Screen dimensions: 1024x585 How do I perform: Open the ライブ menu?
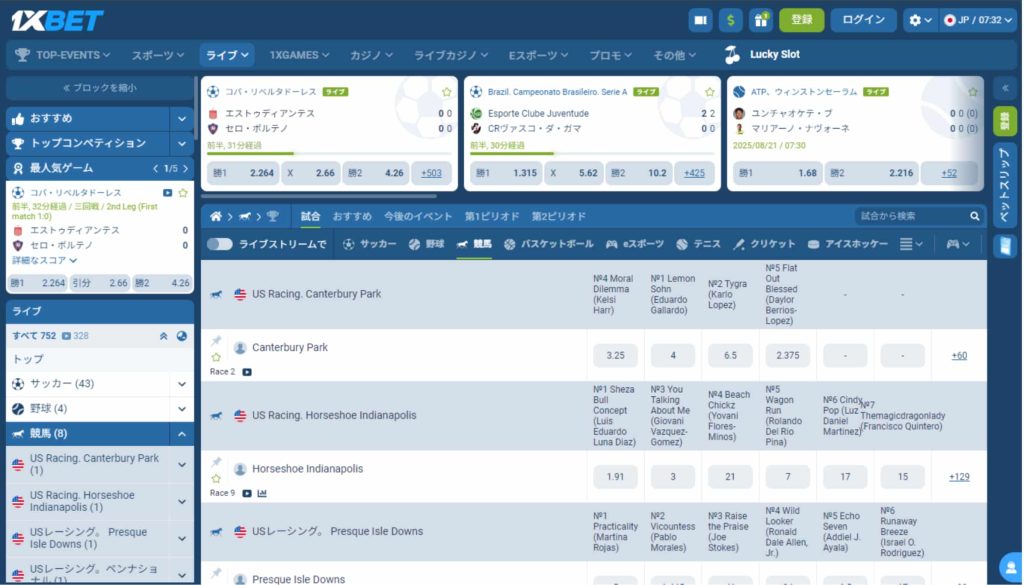point(227,55)
